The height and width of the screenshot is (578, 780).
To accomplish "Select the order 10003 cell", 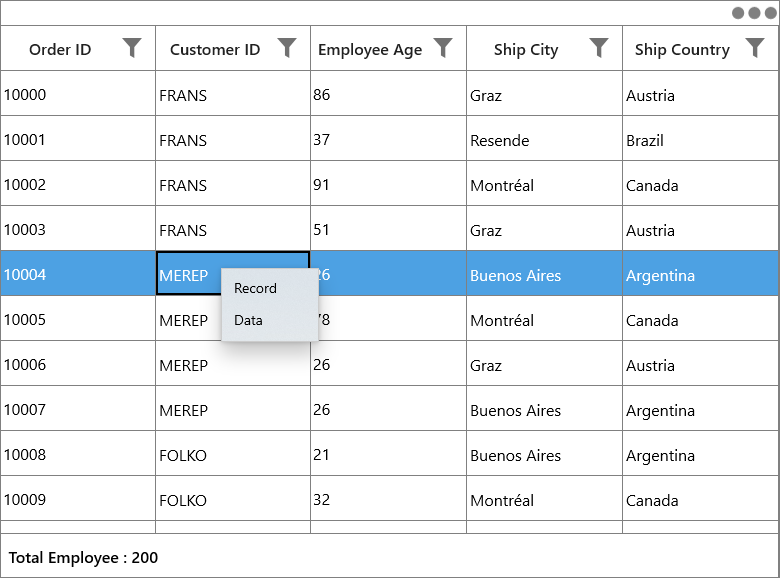I will (x=78, y=228).
